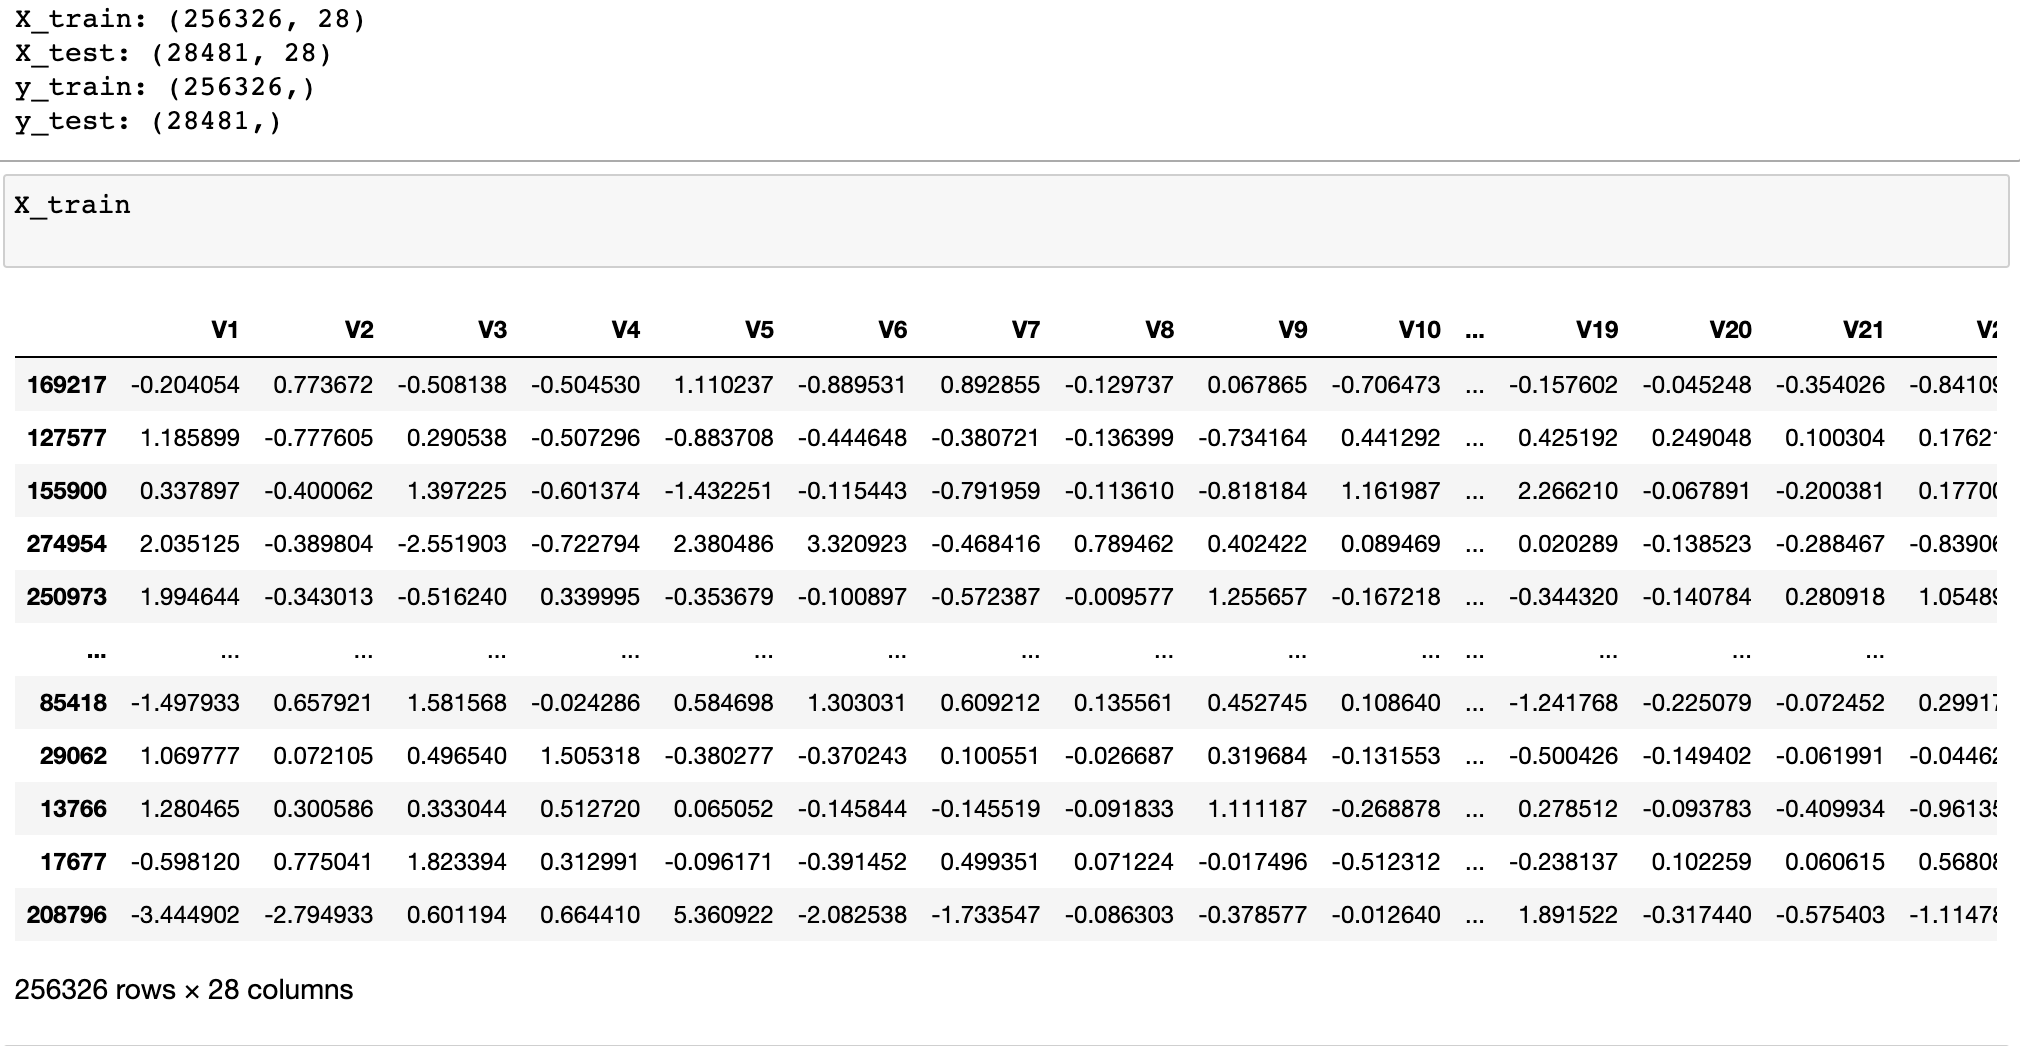The height and width of the screenshot is (1046, 2020).
Task: Select the V1 column header
Action: click(x=220, y=329)
